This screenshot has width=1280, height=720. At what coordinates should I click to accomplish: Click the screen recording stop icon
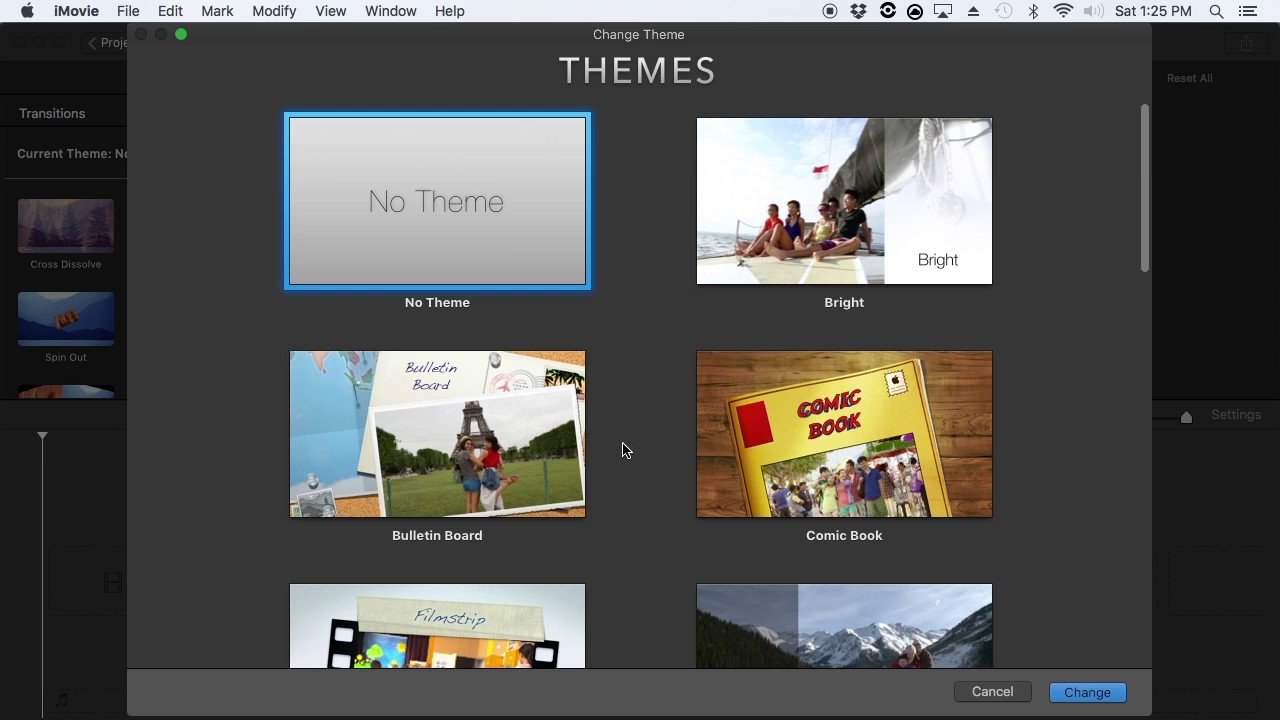(830, 11)
